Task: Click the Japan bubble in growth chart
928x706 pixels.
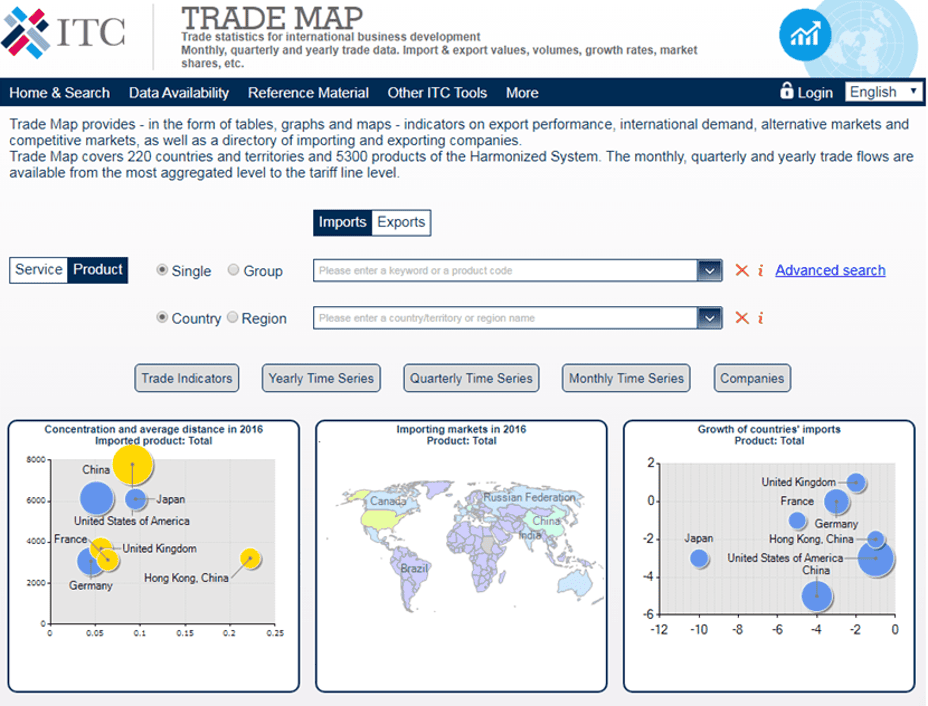Action: [699, 558]
